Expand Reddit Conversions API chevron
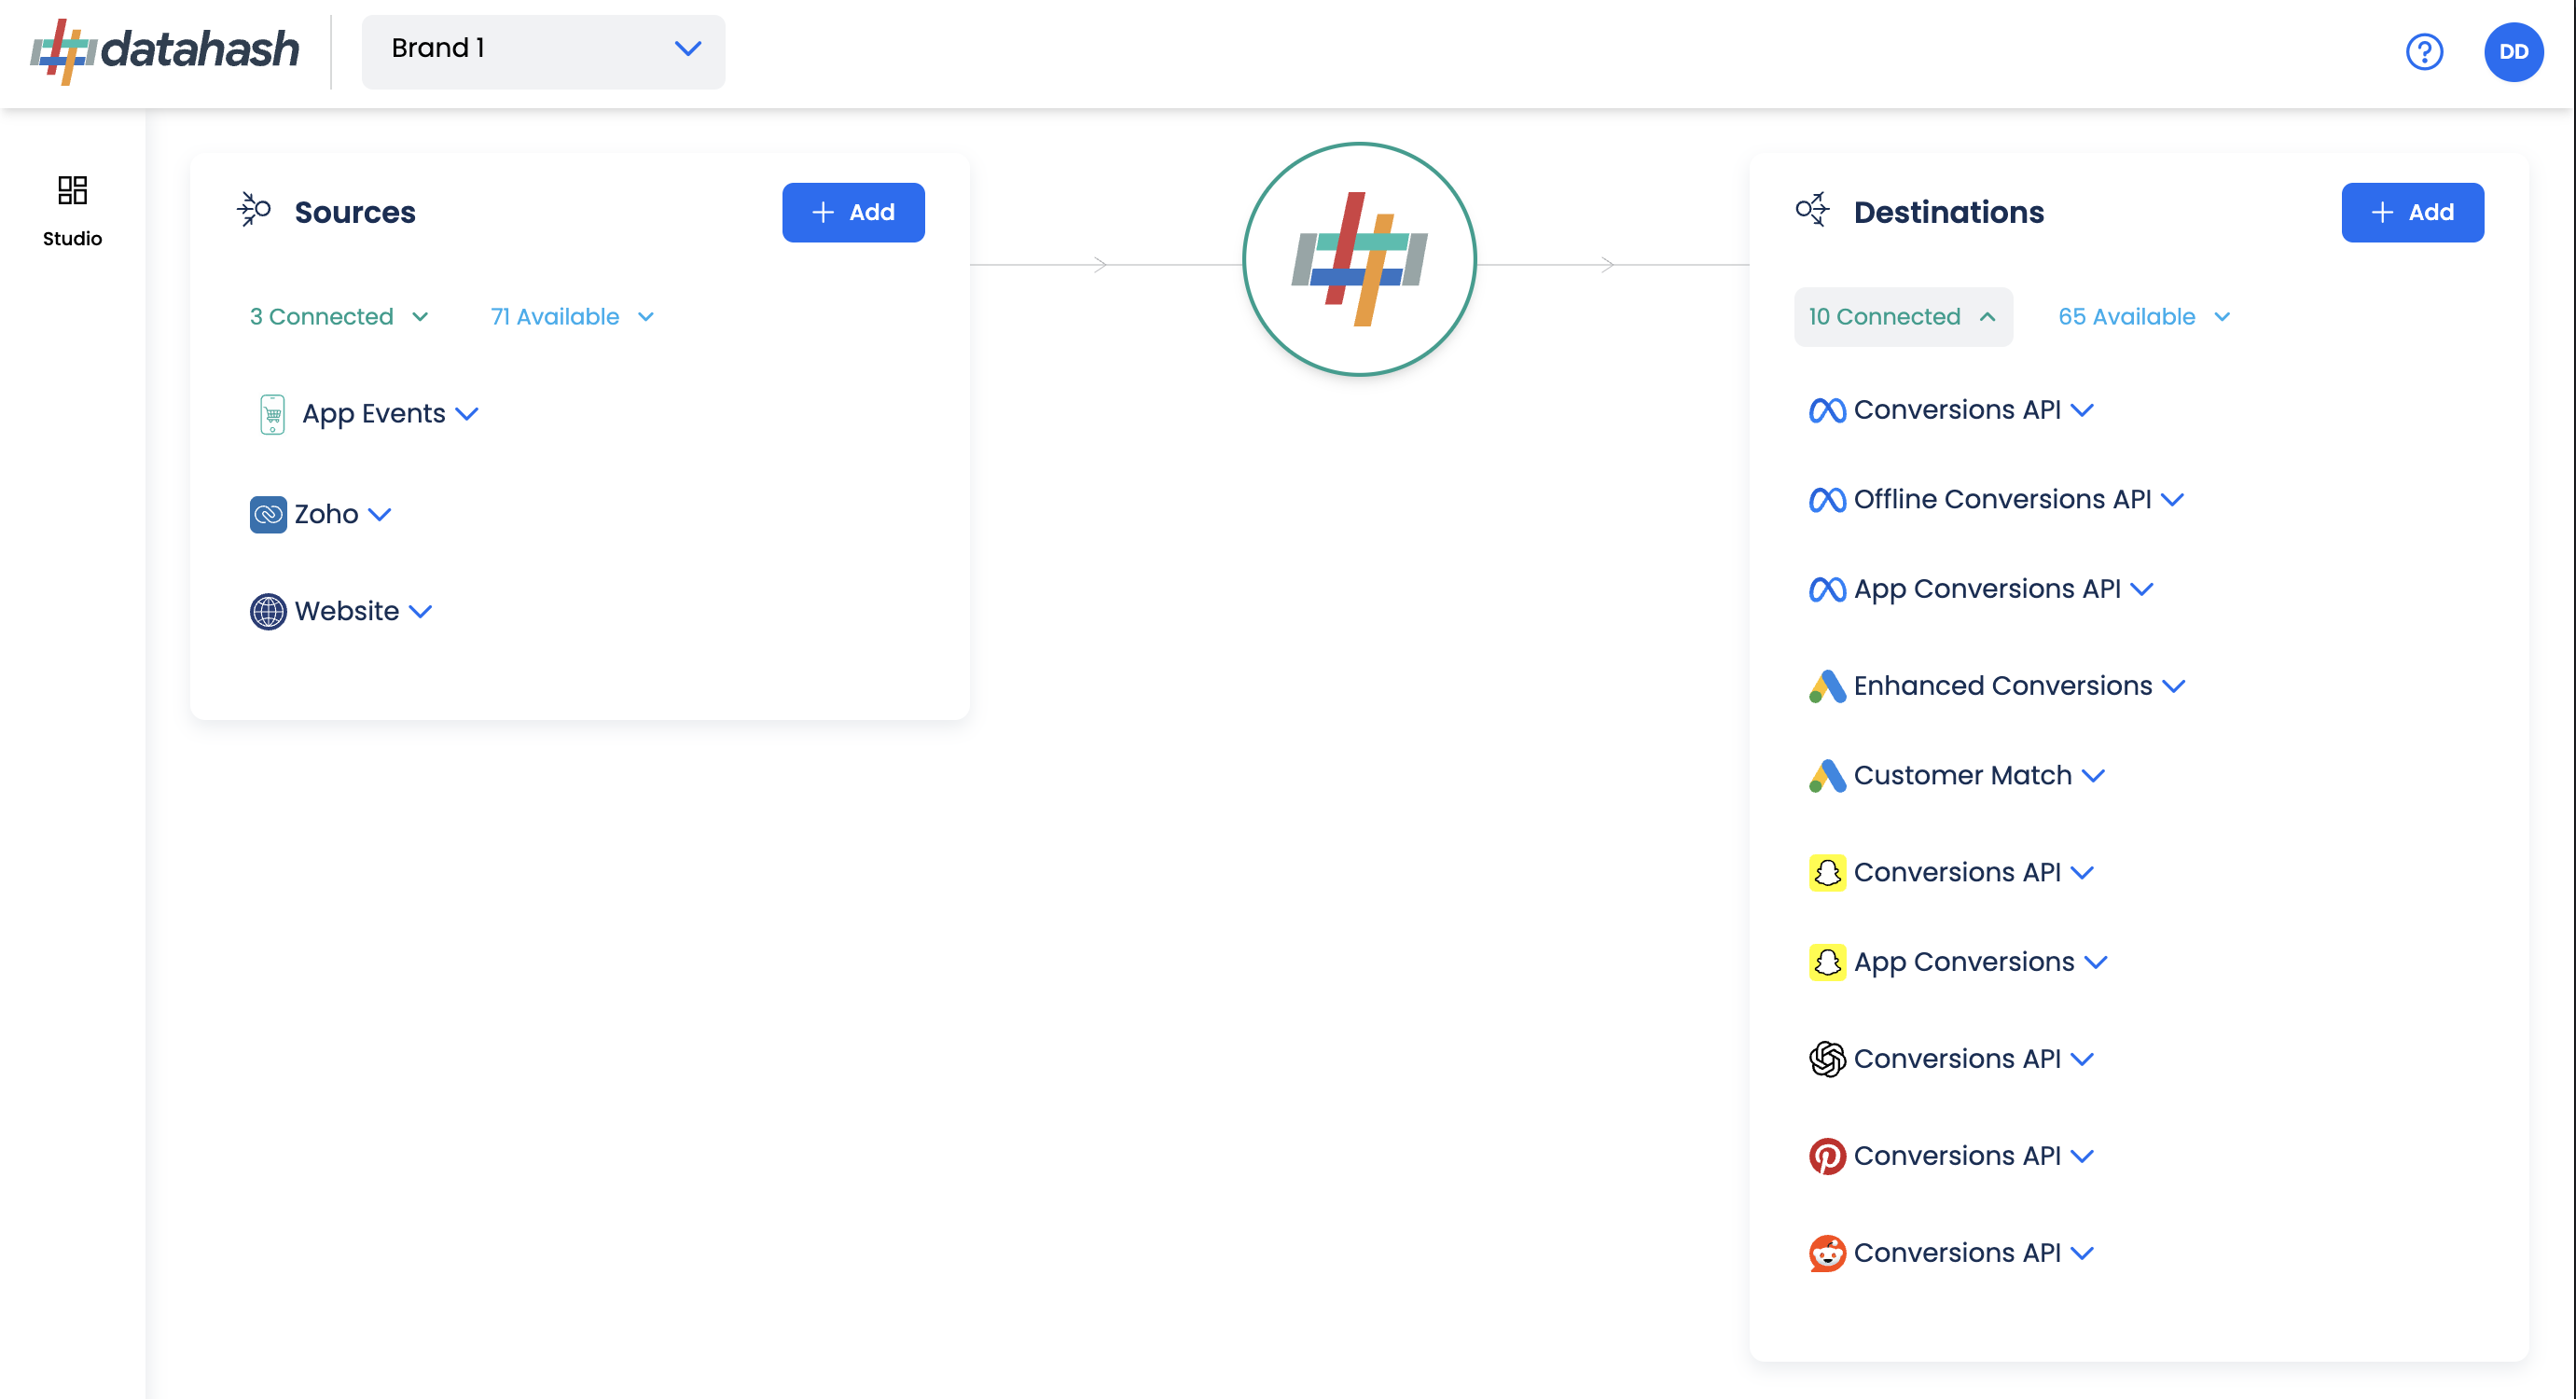 pyautogui.click(x=2083, y=1253)
